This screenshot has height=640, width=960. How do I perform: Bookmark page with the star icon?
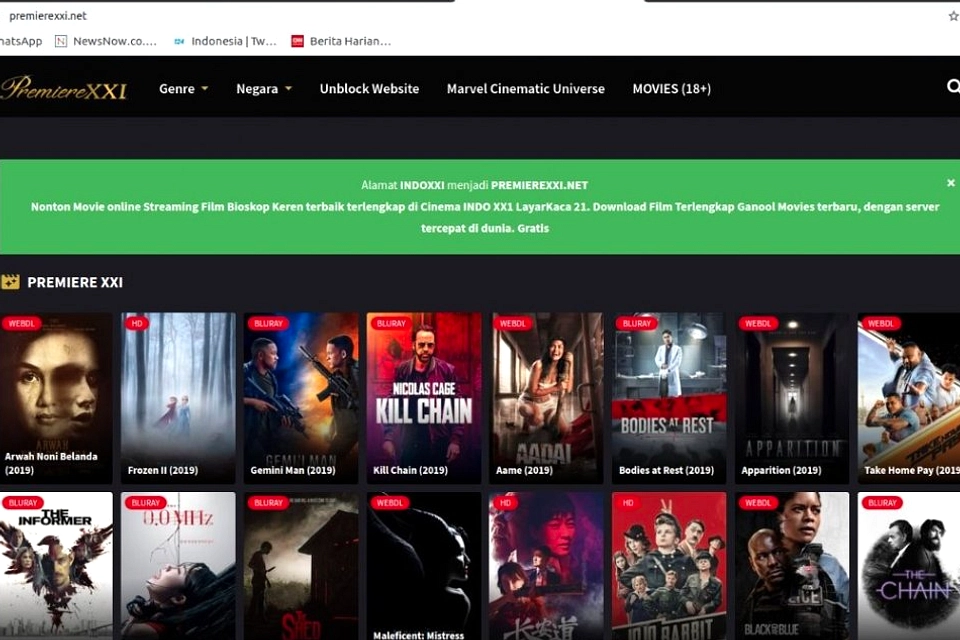pyautogui.click(x=954, y=16)
